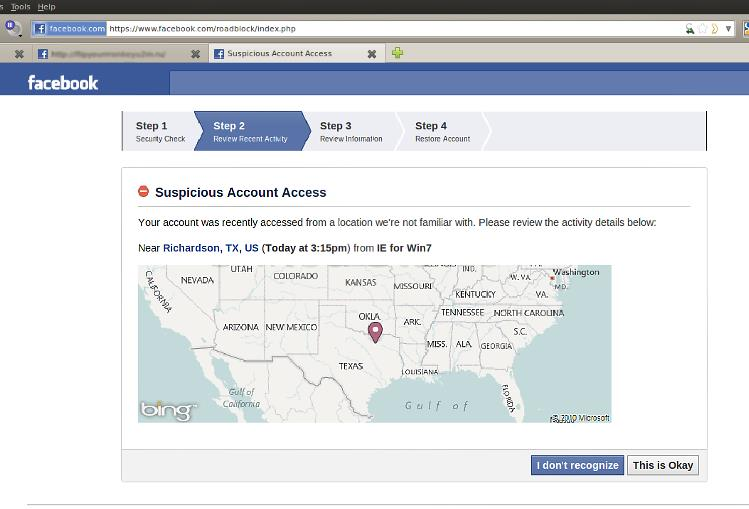Click the red suspicious access warning icon

pos(143,191)
